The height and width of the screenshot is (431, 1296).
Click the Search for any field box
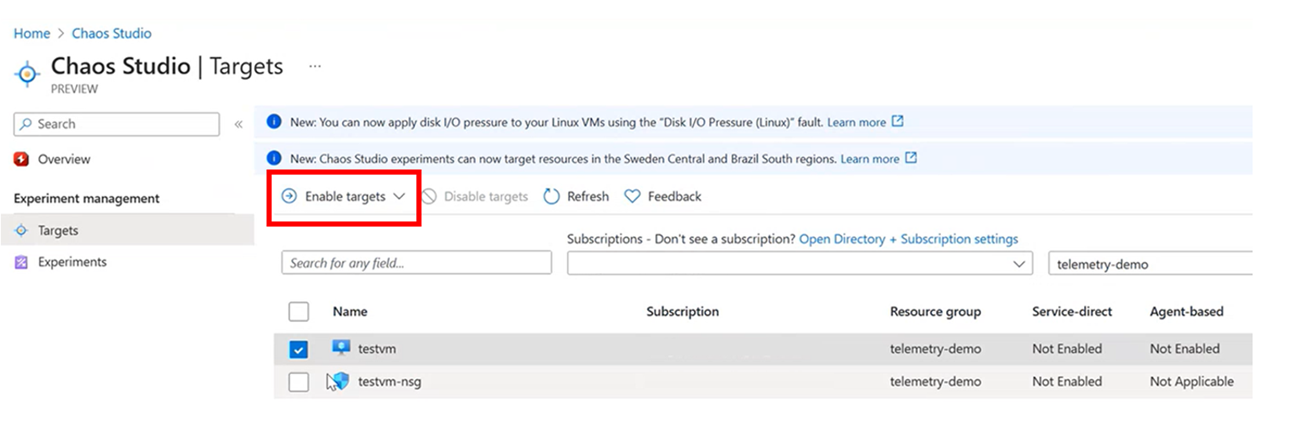pyautogui.click(x=416, y=263)
